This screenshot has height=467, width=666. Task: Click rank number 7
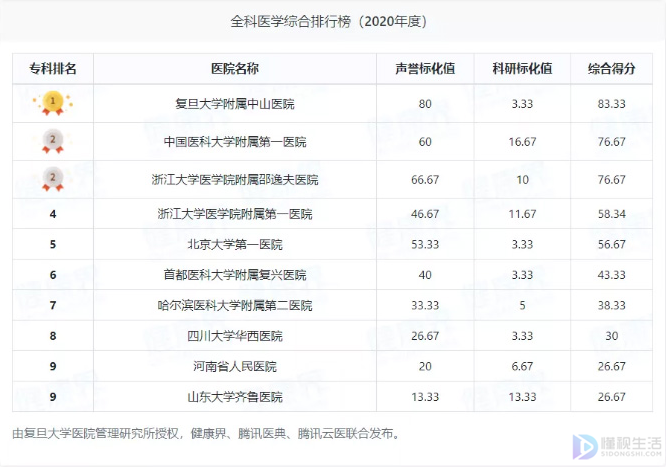[53, 305]
